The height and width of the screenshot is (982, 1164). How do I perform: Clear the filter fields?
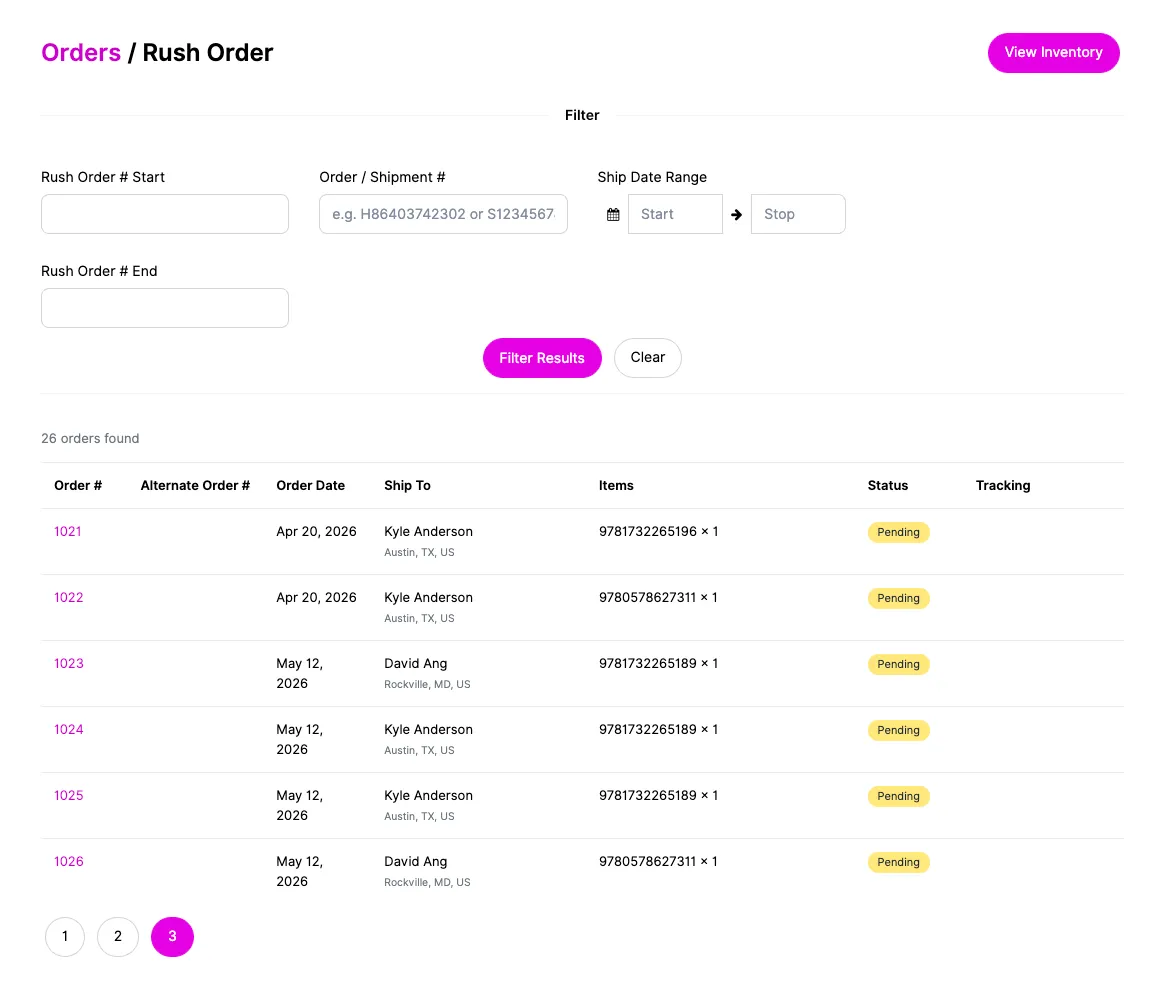click(x=647, y=358)
